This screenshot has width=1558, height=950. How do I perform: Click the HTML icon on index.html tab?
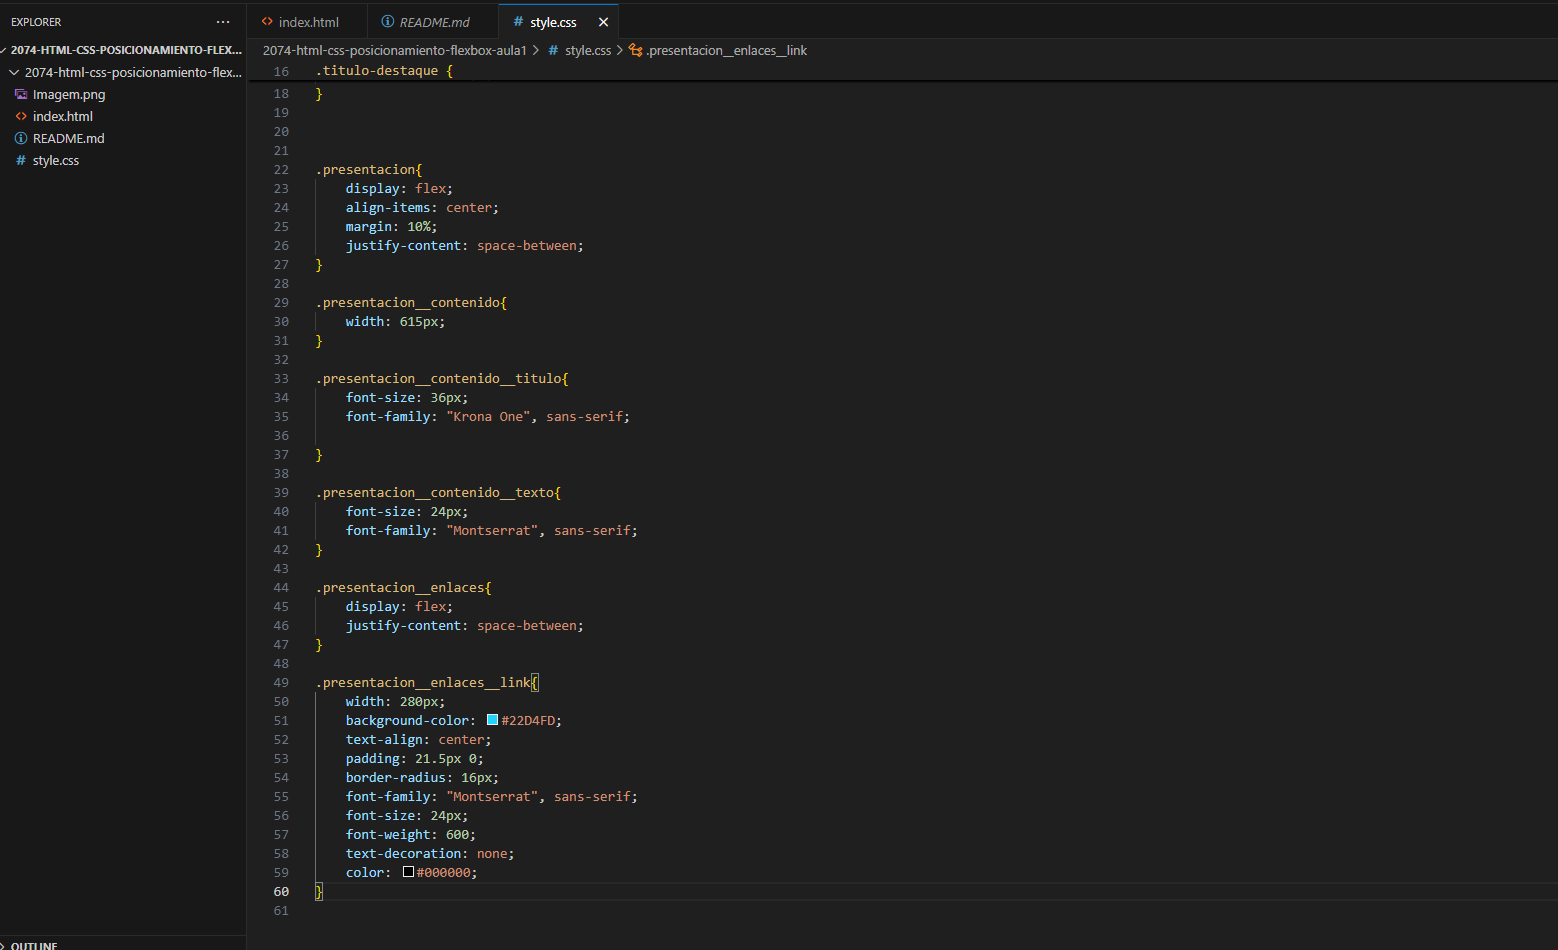[267, 22]
